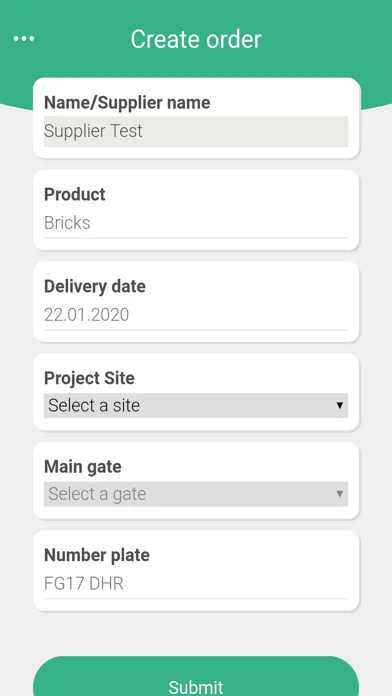392x696 pixels.
Task: Click the Supplier Test name field
Action: (196, 131)
